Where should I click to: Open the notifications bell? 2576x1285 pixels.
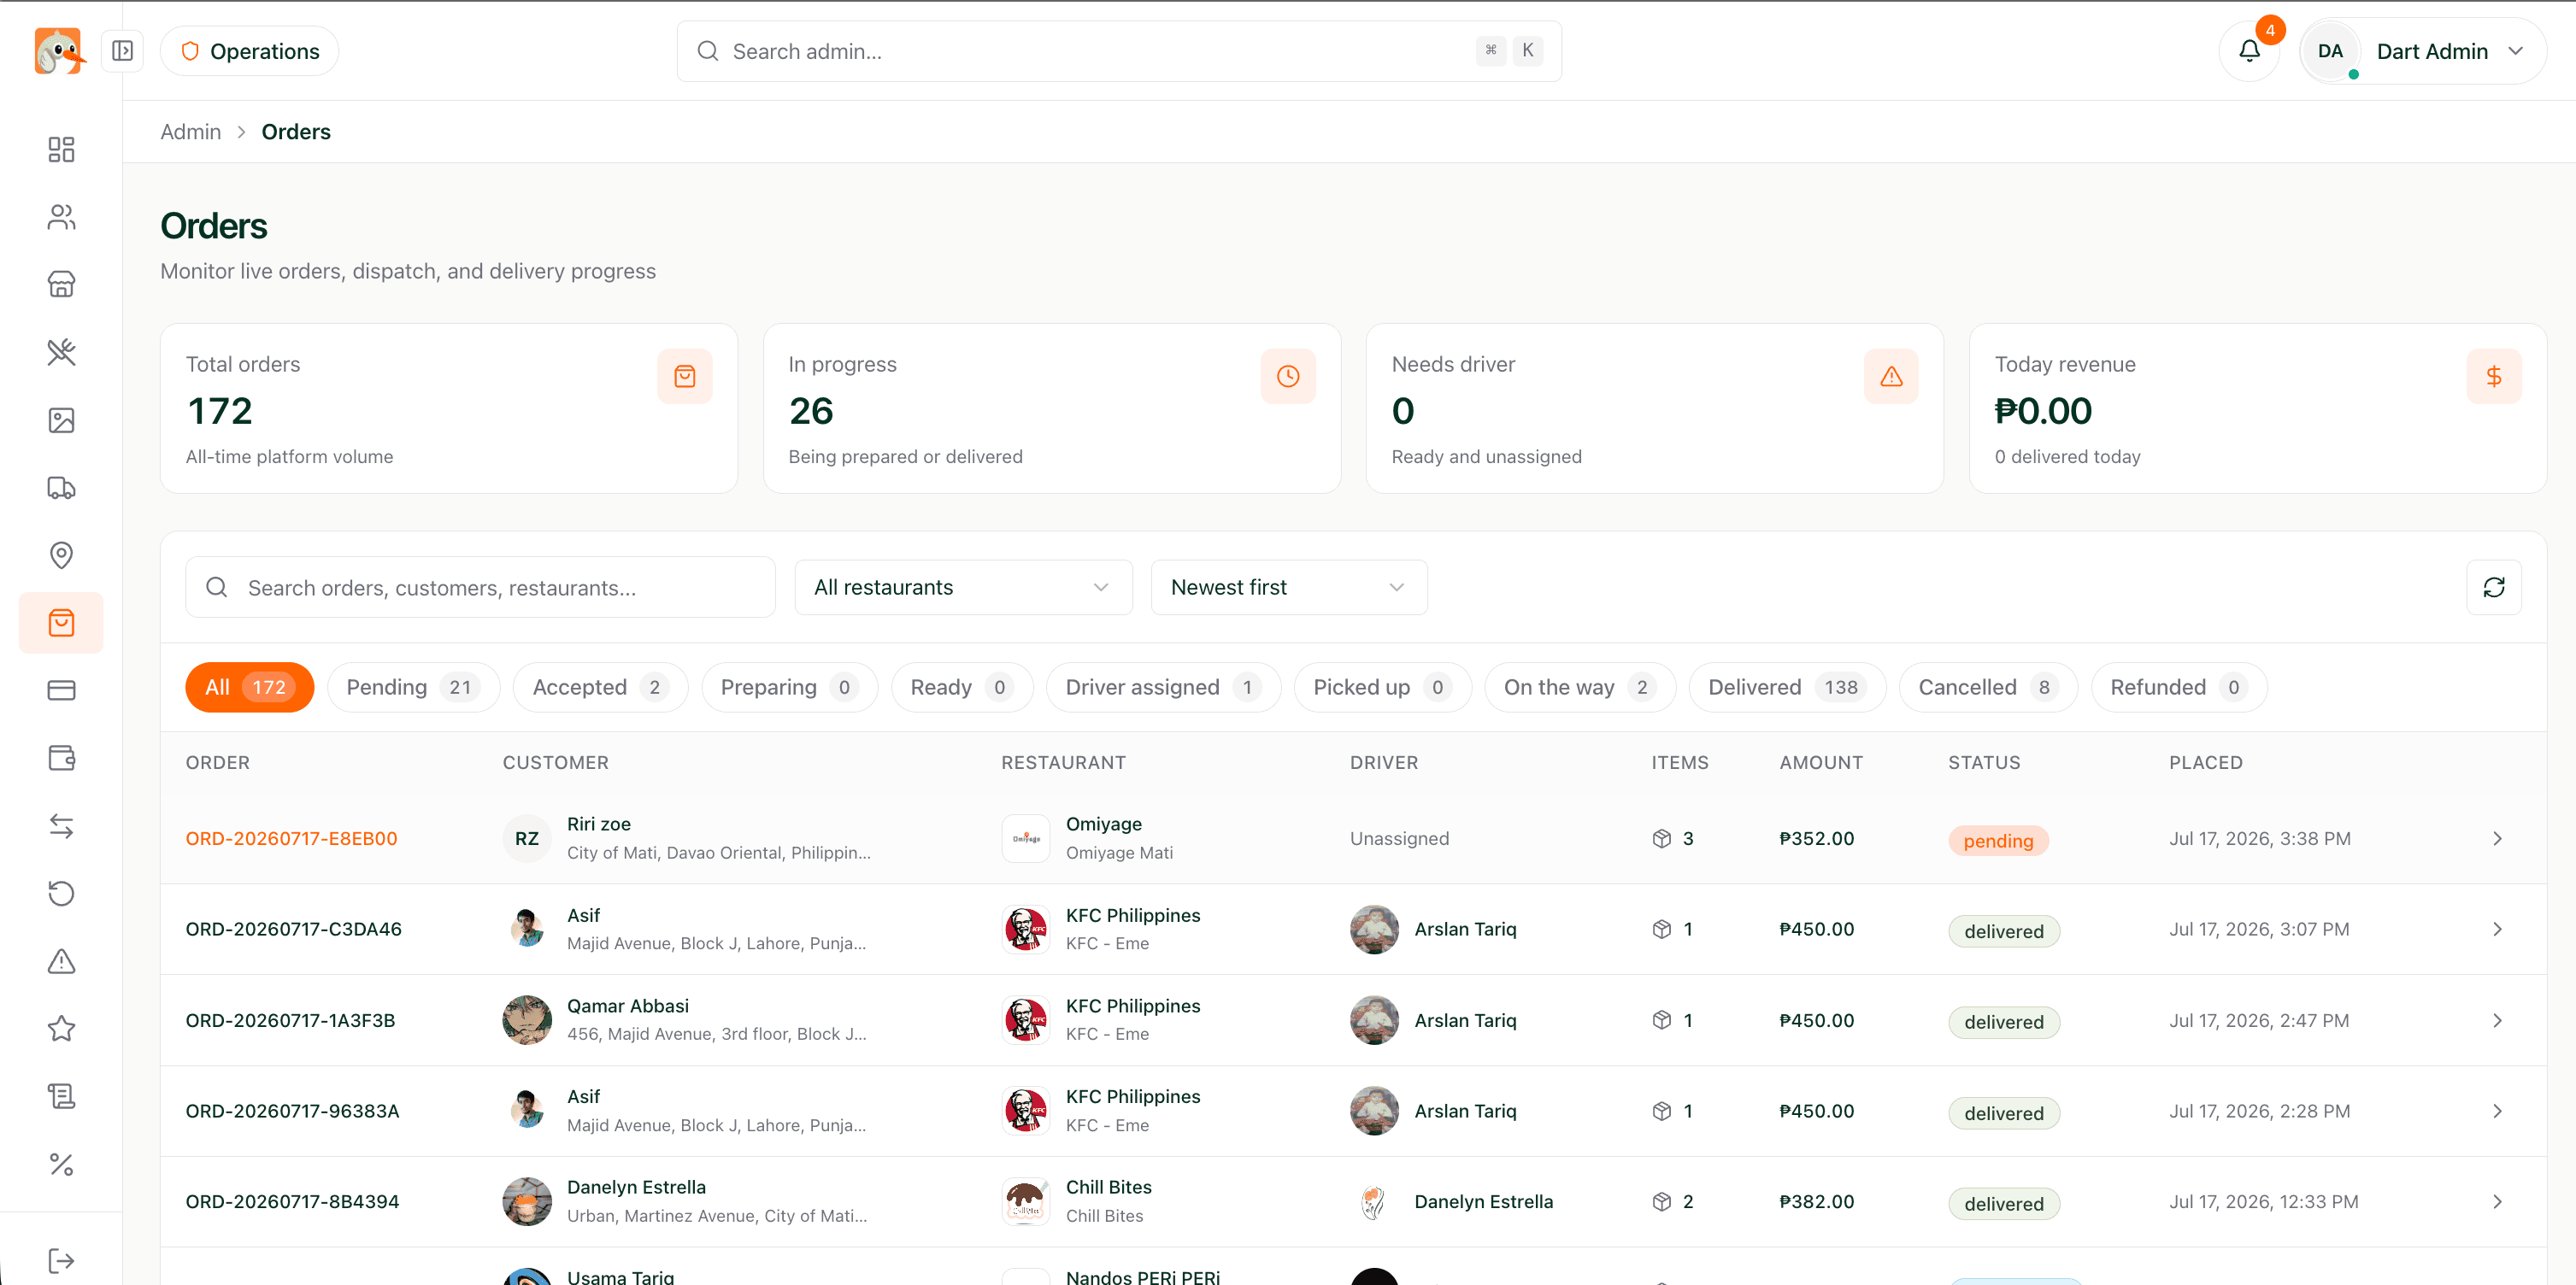coord(2249,51)
